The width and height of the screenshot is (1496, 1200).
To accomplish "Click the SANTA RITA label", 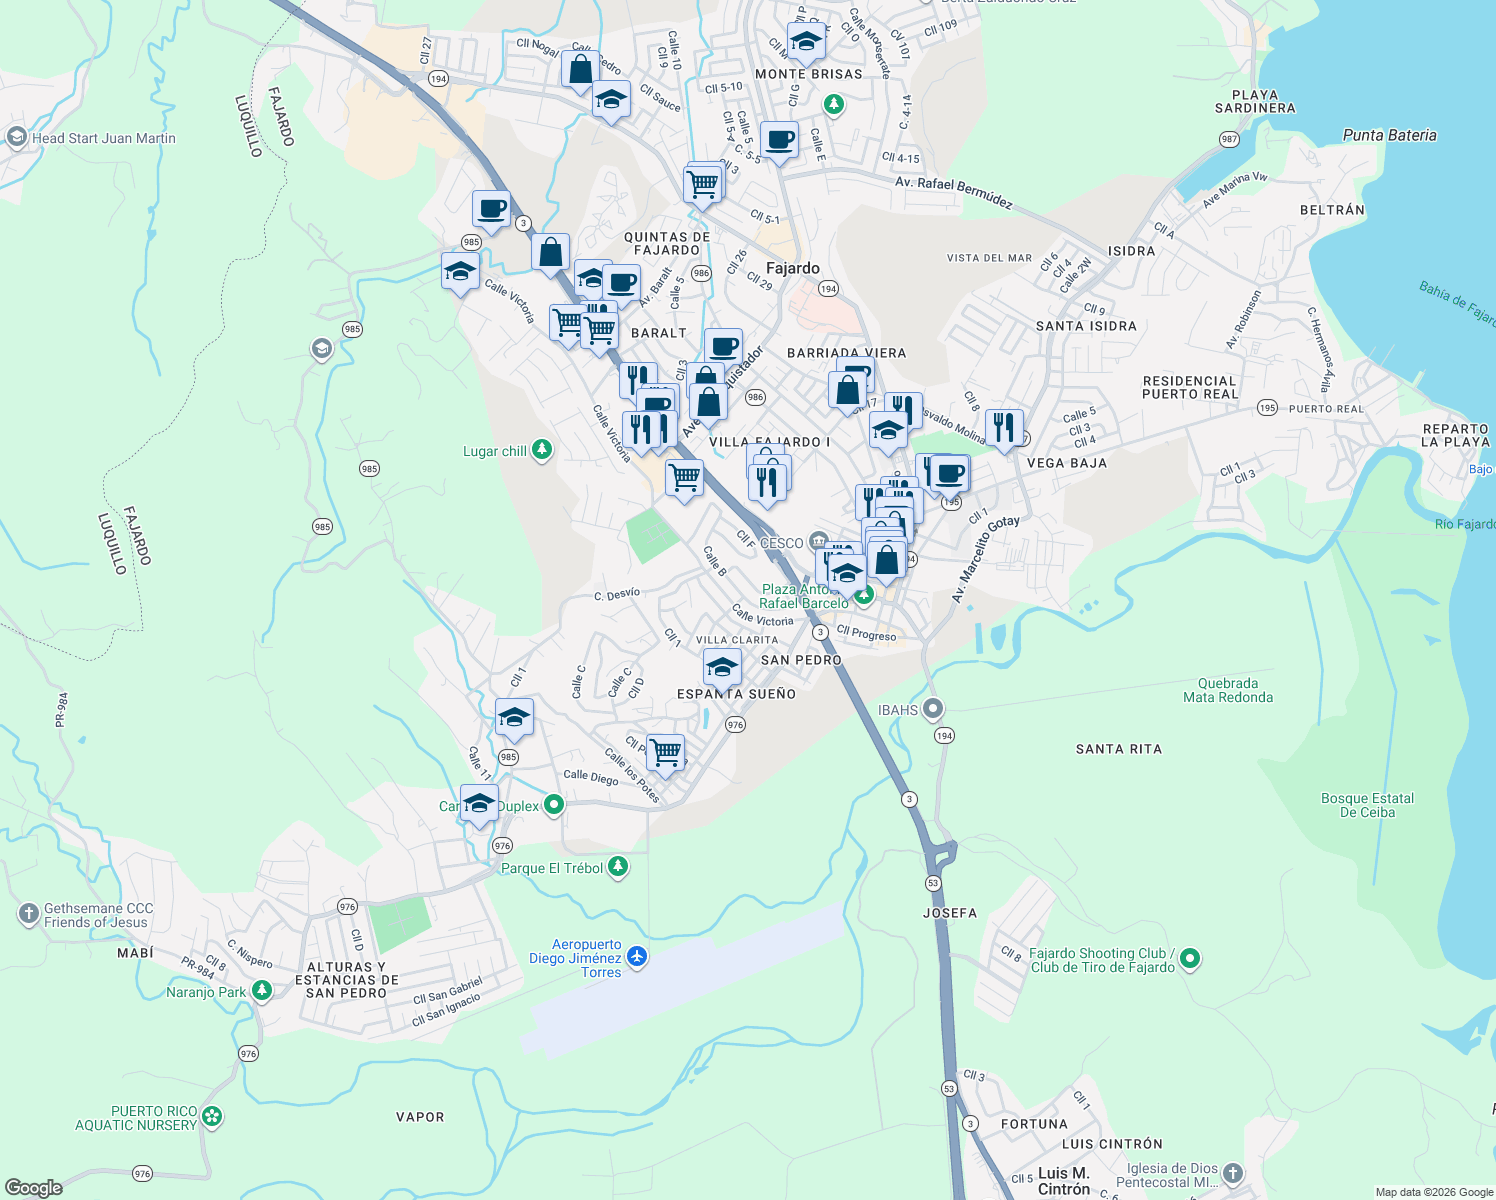I will (x=1119, y=749).
